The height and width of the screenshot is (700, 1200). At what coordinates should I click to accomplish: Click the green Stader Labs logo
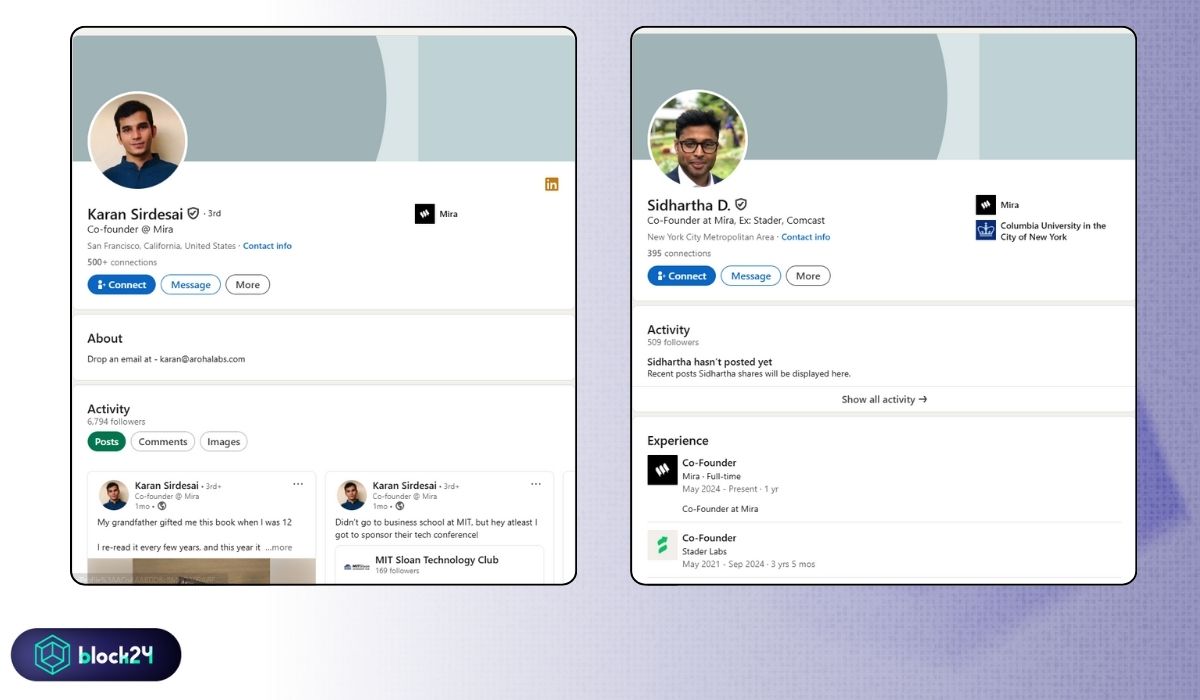click(662, 545)
